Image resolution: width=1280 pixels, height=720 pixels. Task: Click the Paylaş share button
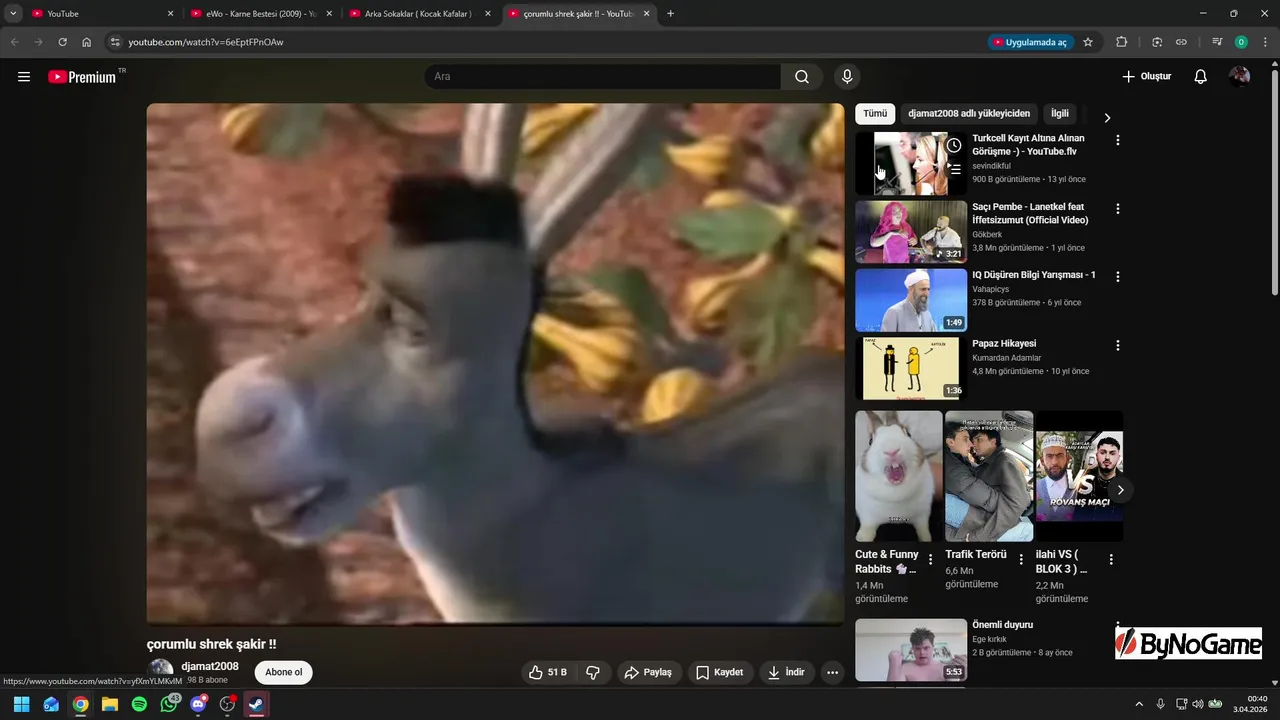click(649, 672)
